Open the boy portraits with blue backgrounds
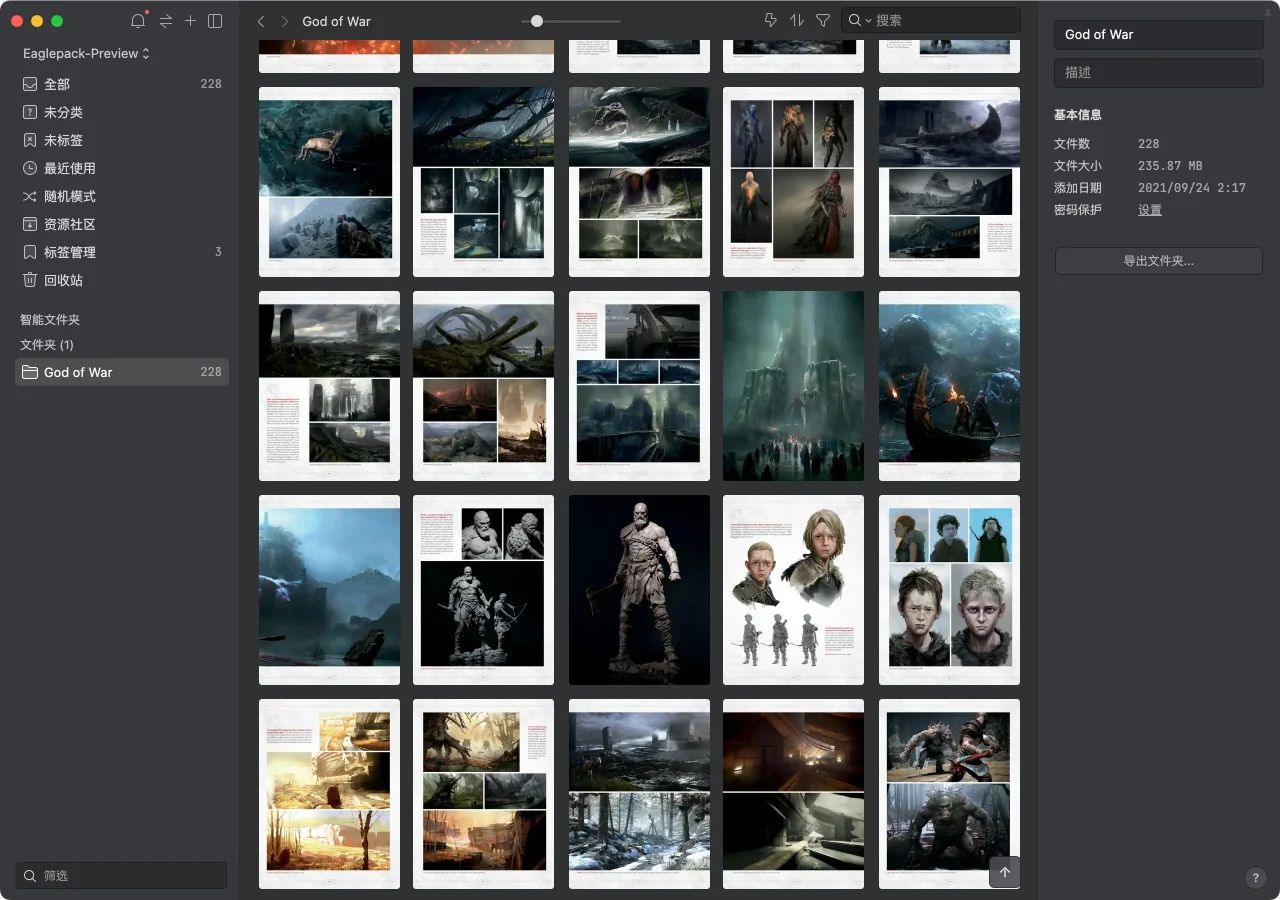The width and height of the screenshot is (1280, 900). point(949,590)
